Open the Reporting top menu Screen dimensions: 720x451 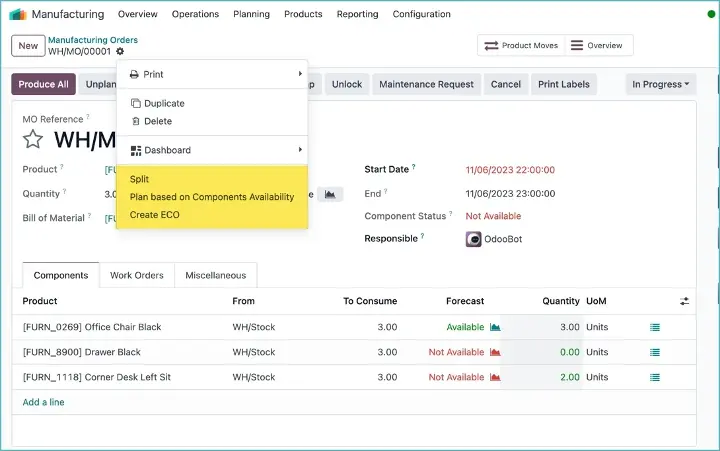tap(357, 14)
